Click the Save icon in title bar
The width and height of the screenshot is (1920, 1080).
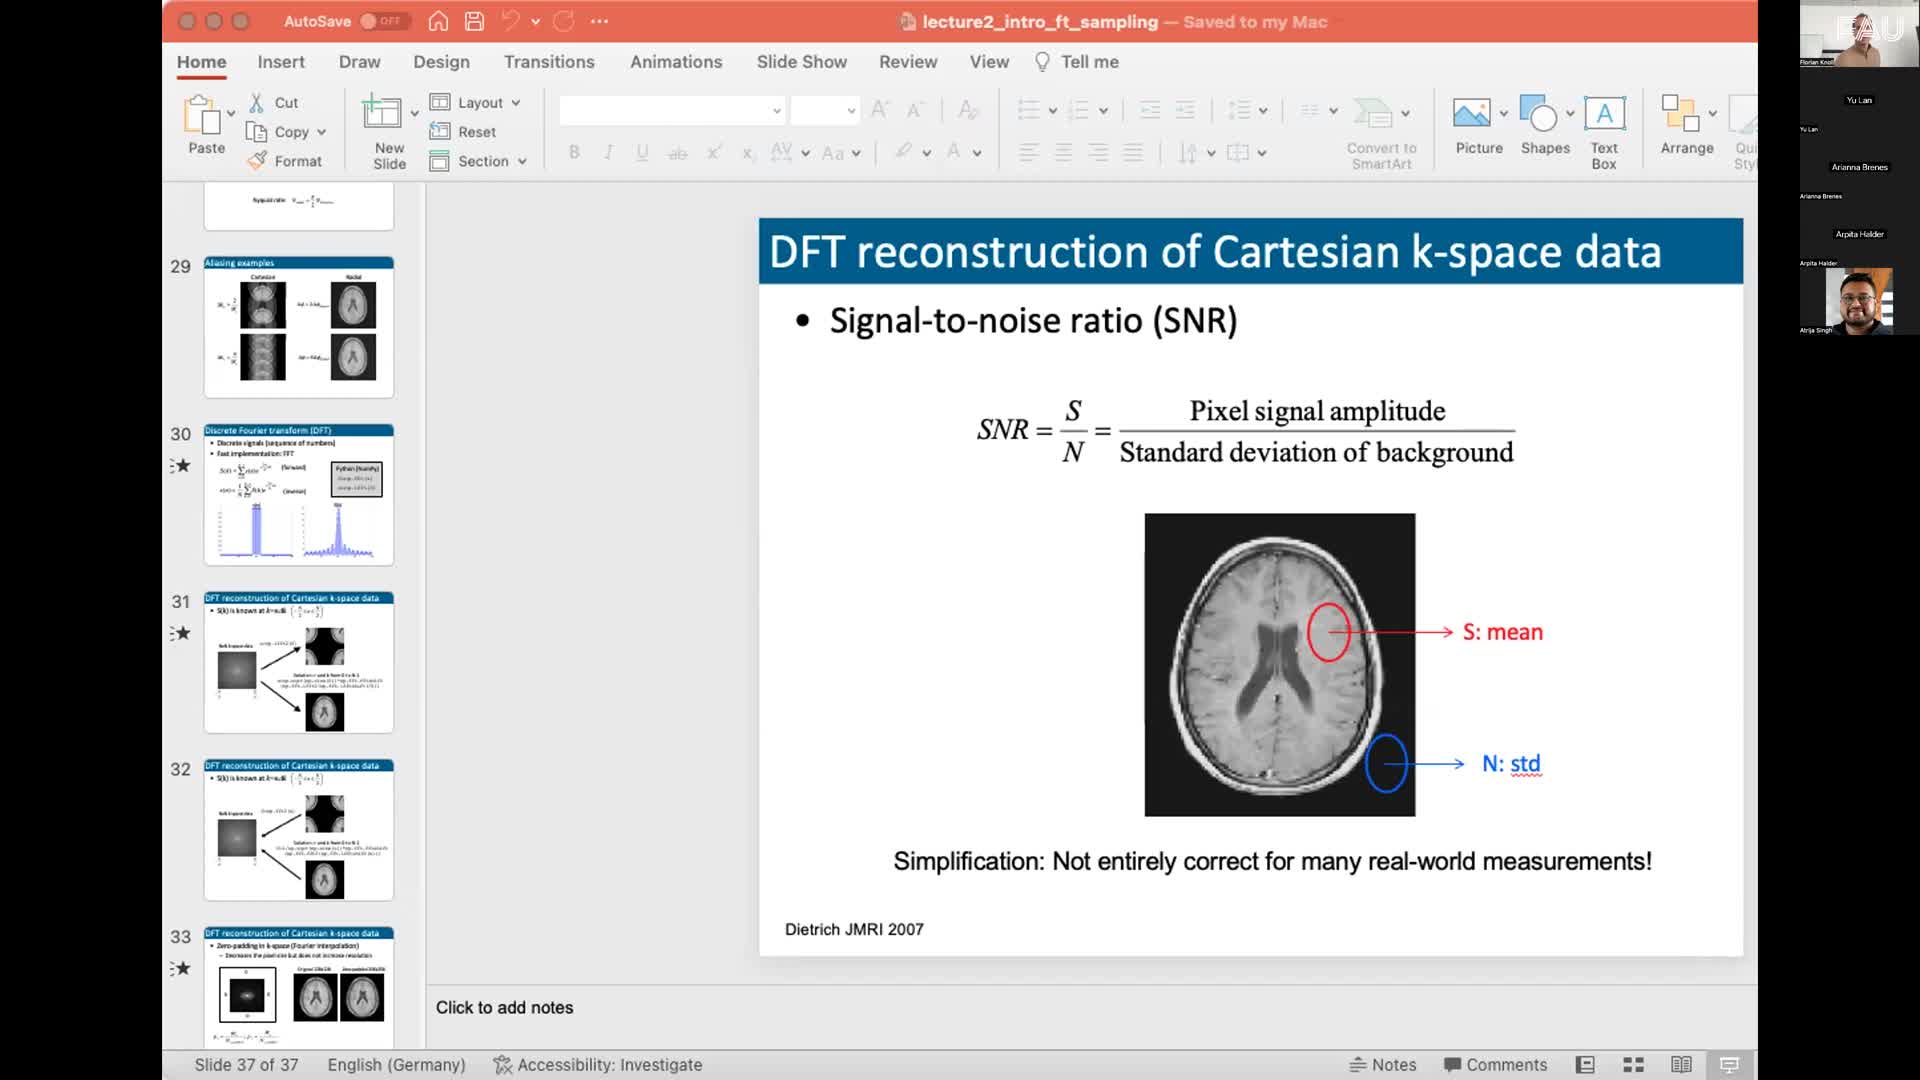point(474,21)
